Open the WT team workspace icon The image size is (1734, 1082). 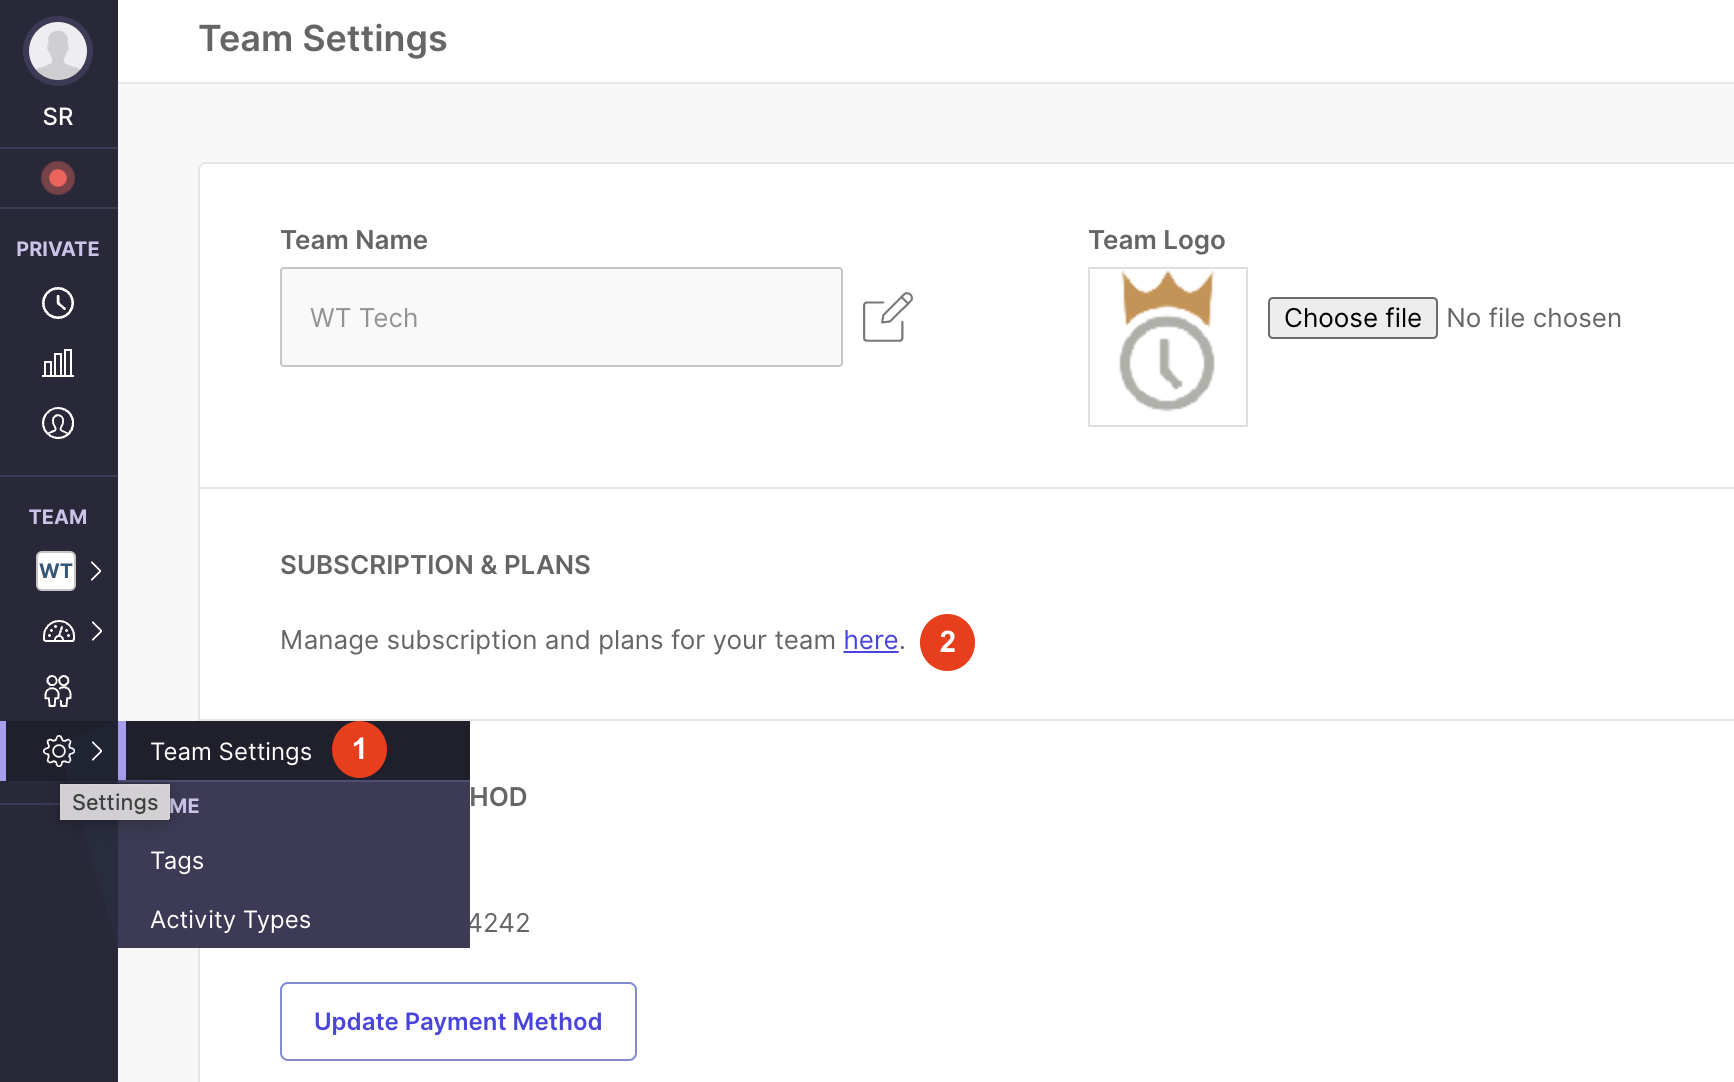[55, 571]
